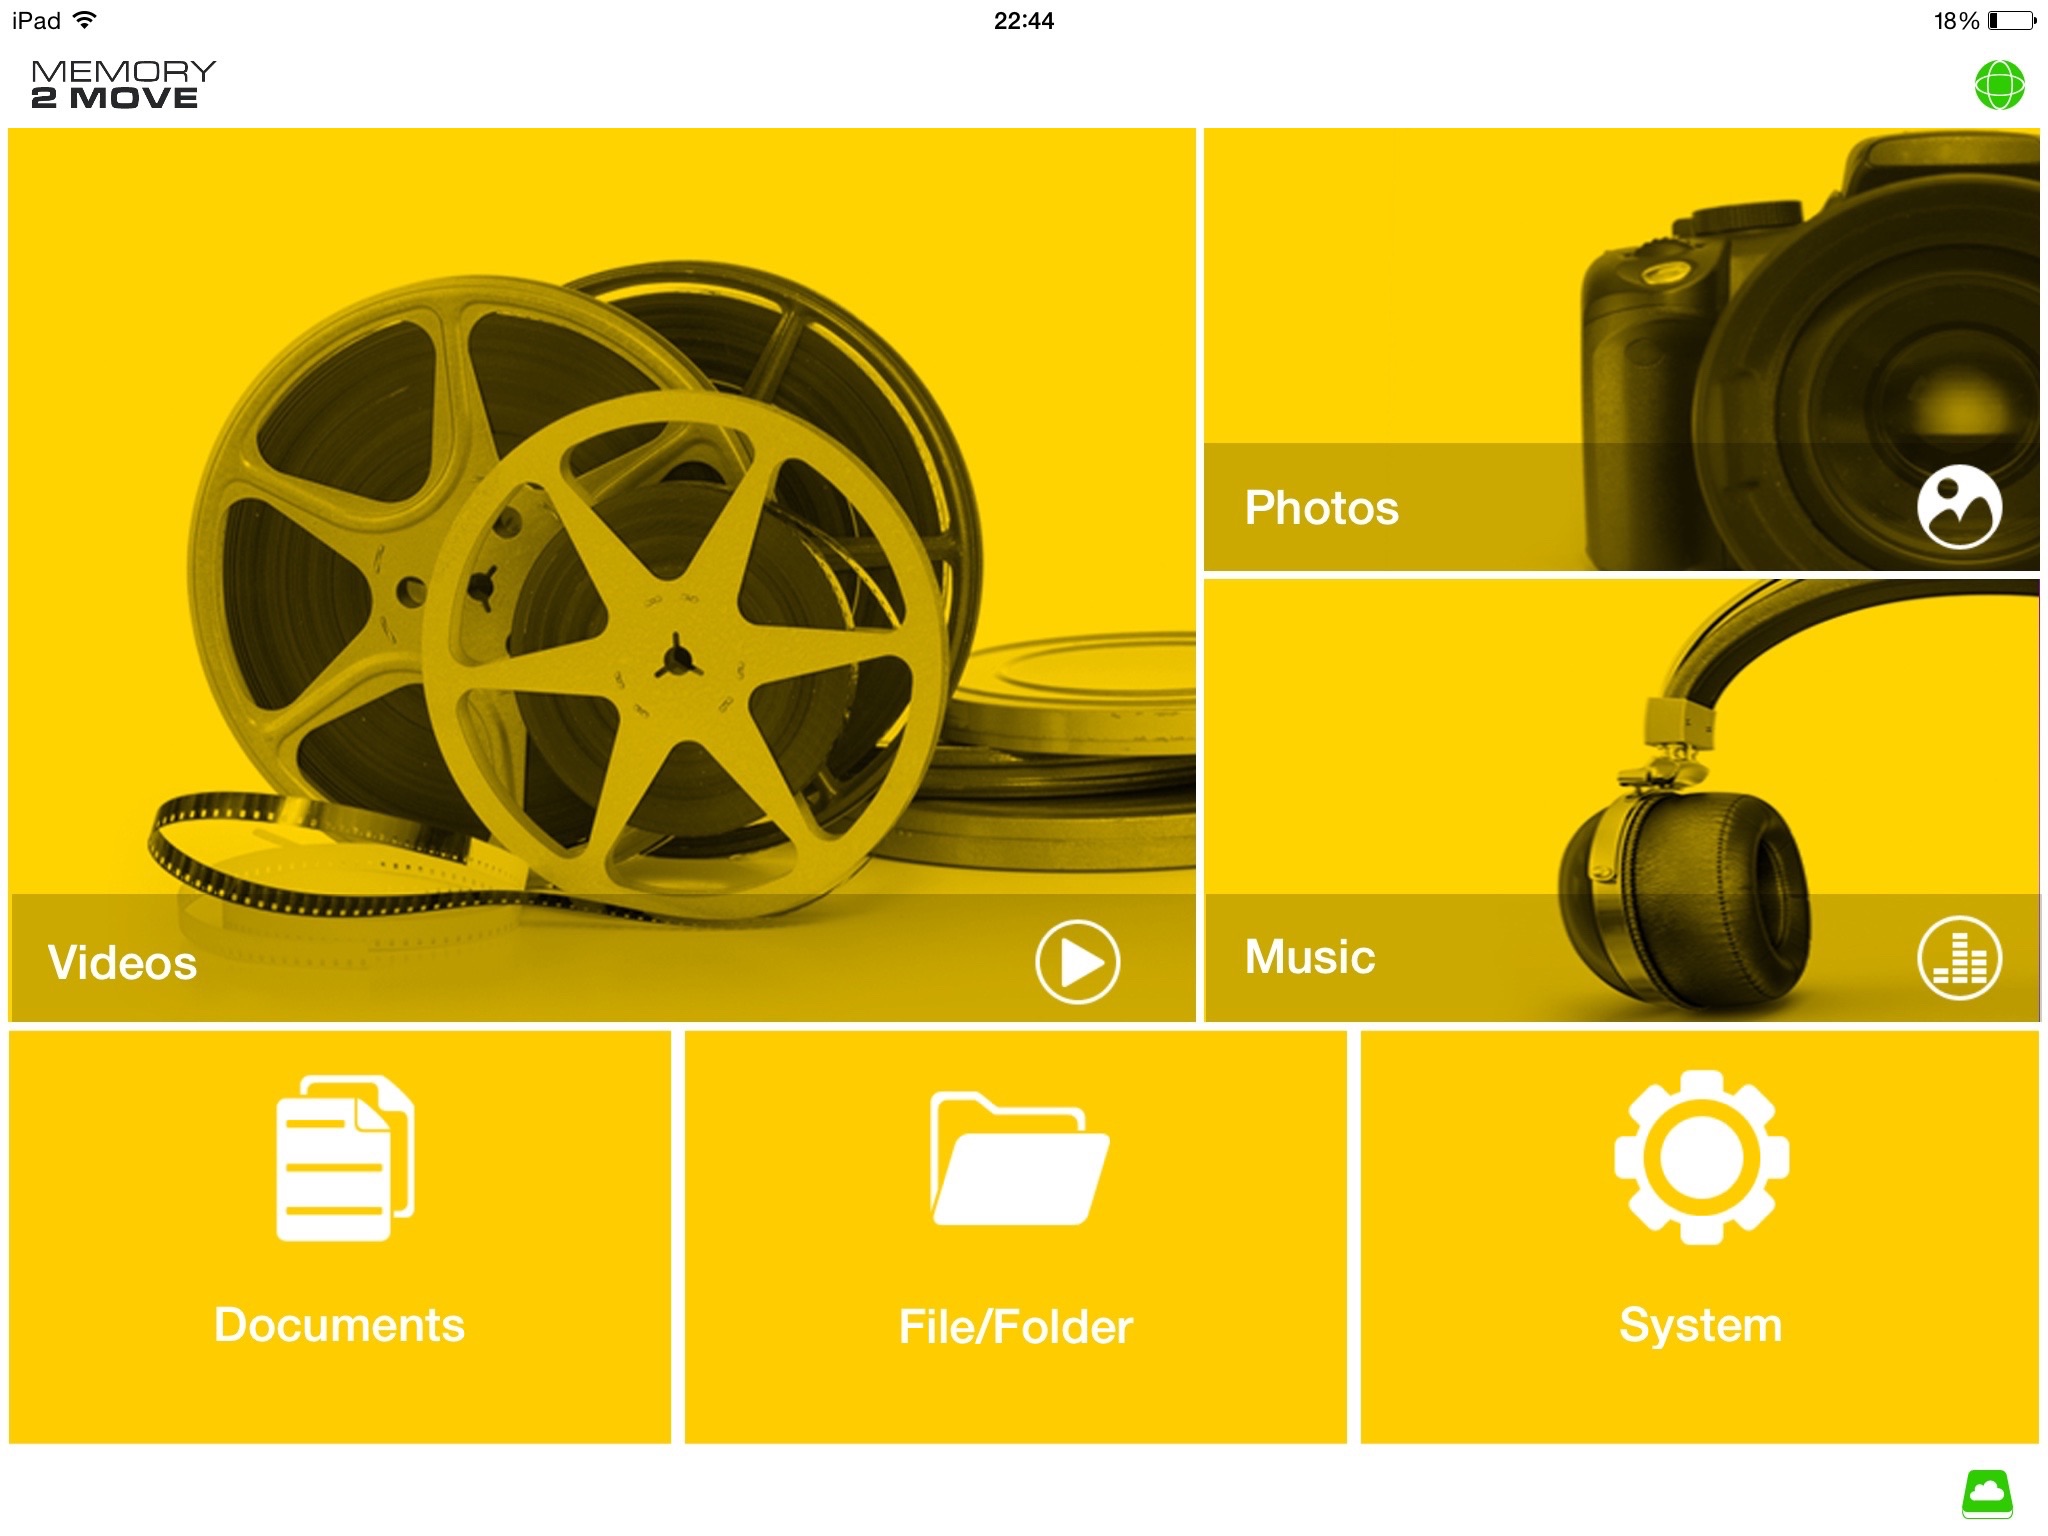Open the Videos label

[122, 962]
